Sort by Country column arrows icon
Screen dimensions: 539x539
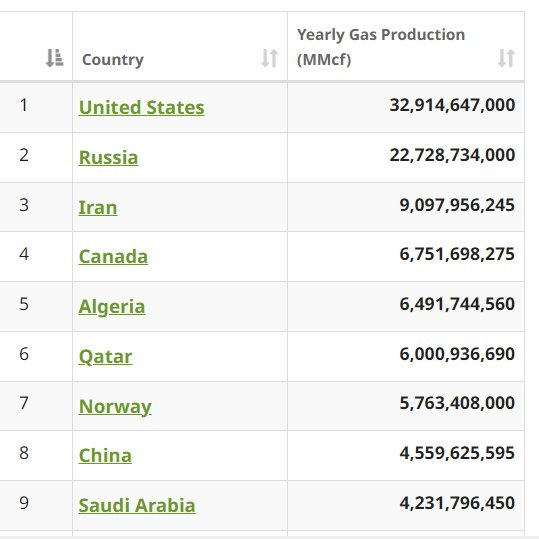coord(270,58)
